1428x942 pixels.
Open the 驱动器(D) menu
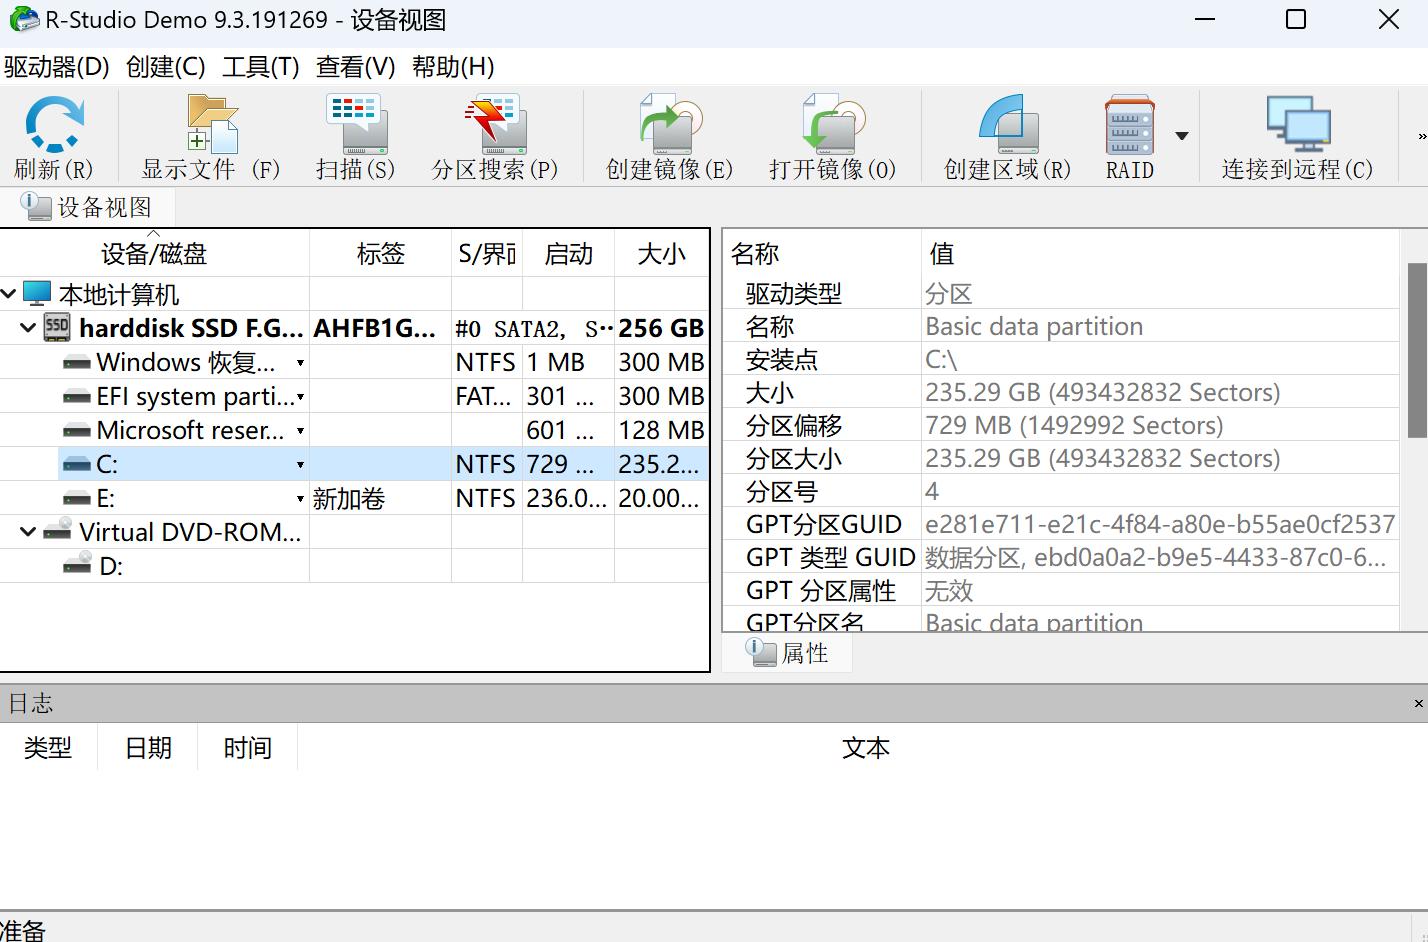tap(56, 66)
